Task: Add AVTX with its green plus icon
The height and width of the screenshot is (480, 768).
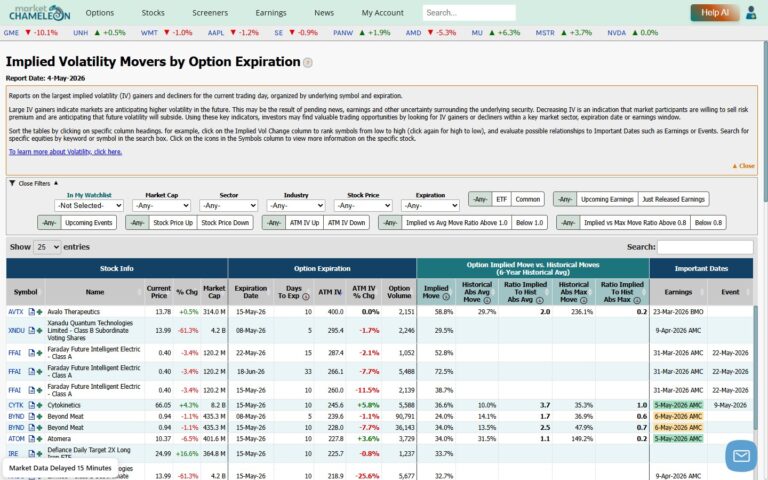Action: coord(39,312)
